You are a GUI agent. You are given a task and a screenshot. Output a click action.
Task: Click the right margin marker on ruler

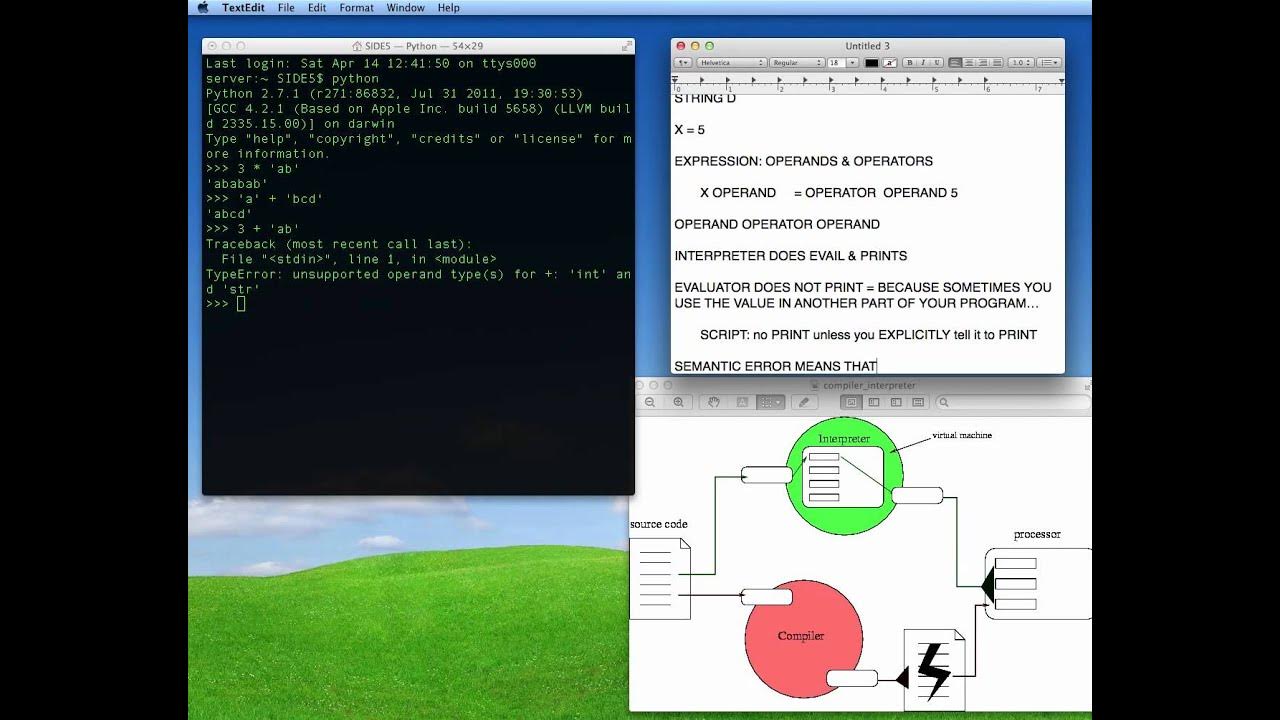click(1061, 81)
